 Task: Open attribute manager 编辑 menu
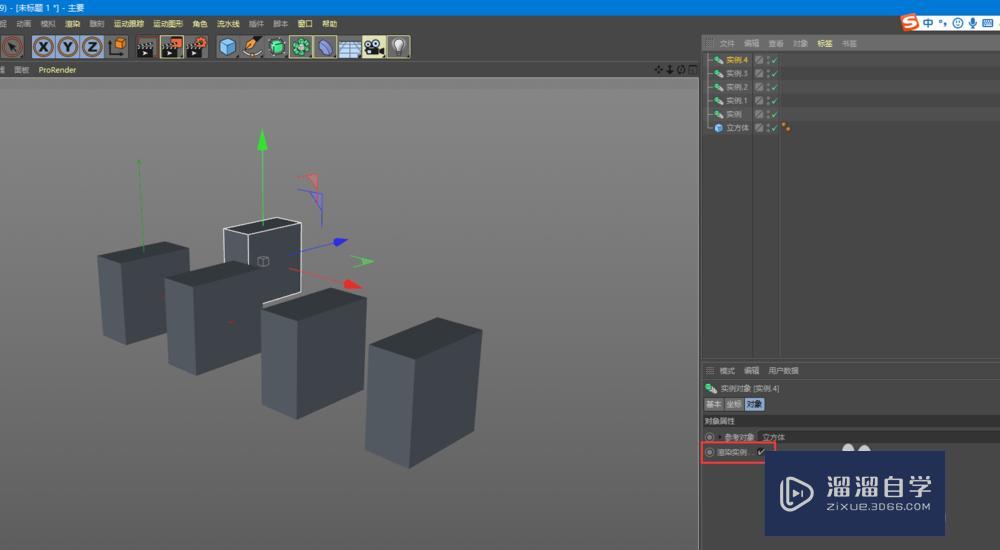tap(751, 371)
